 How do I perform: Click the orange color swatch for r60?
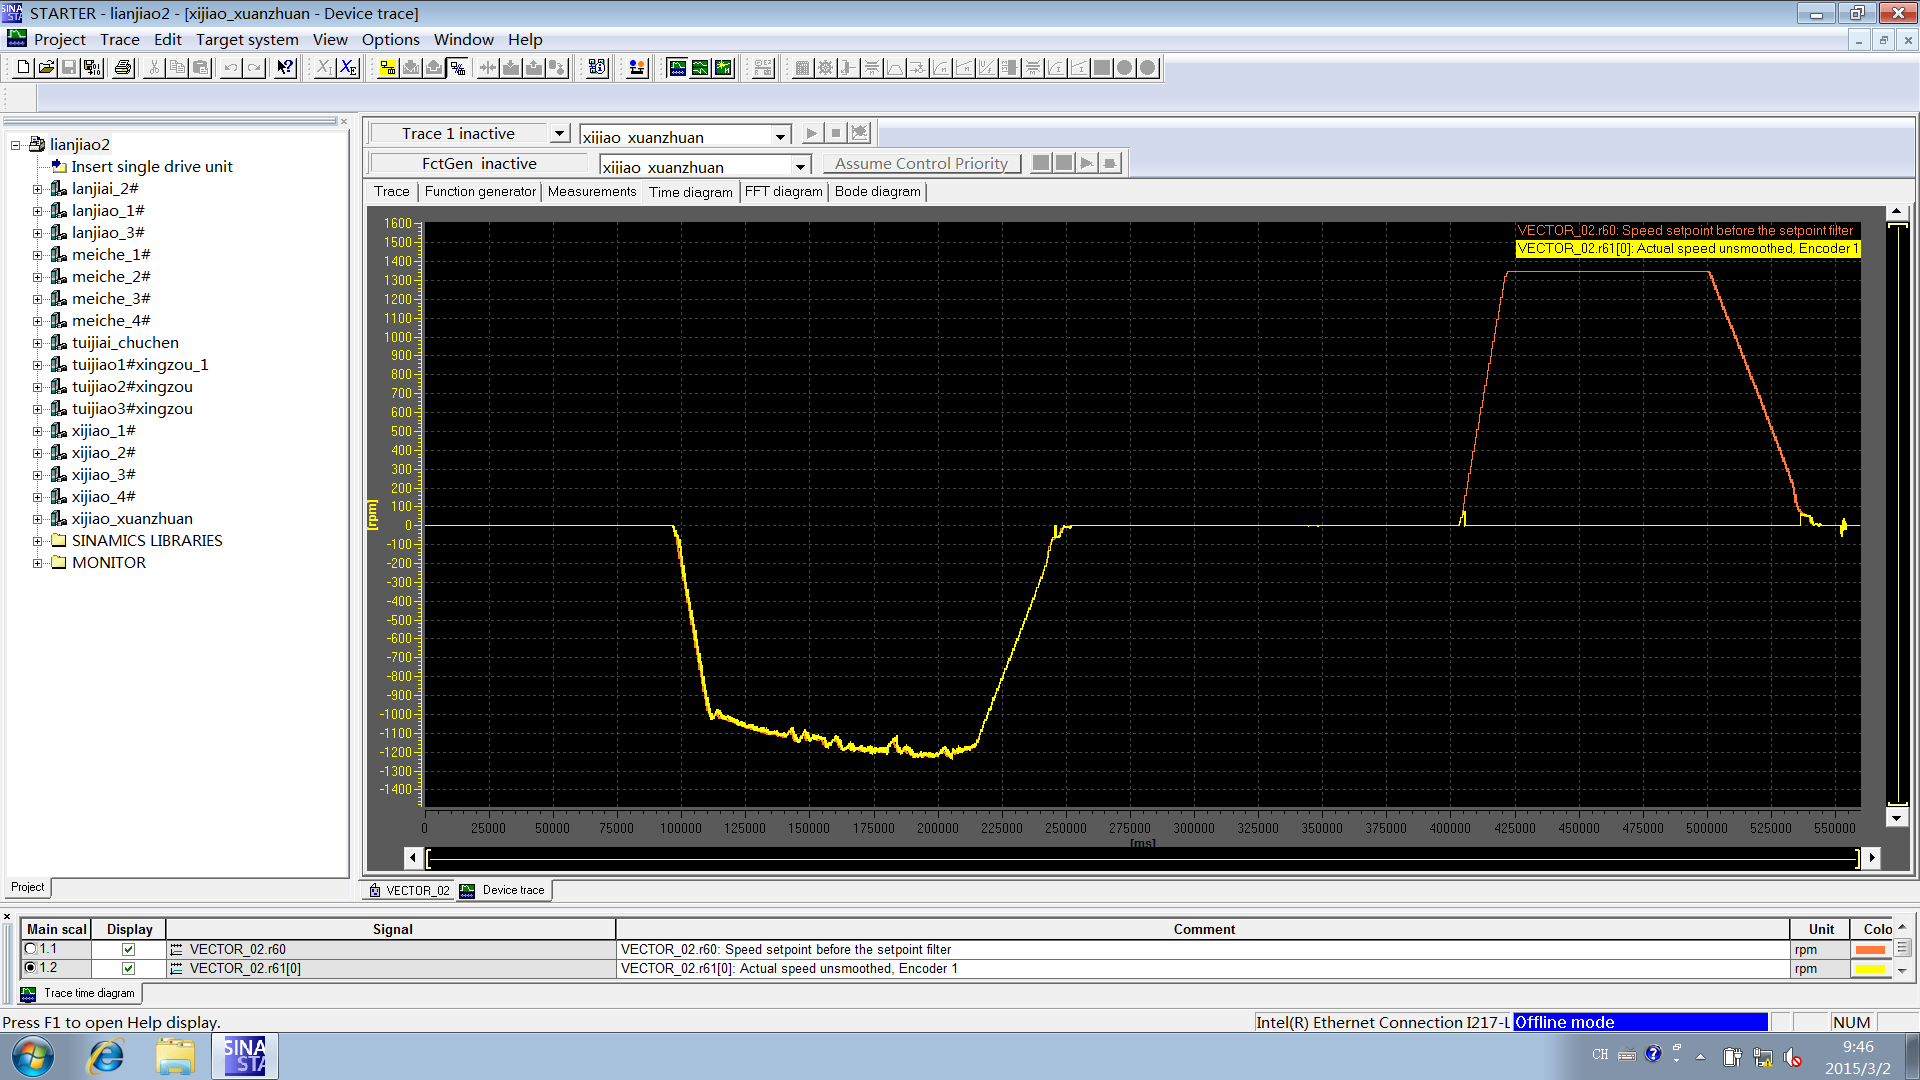pos(1869,950)
